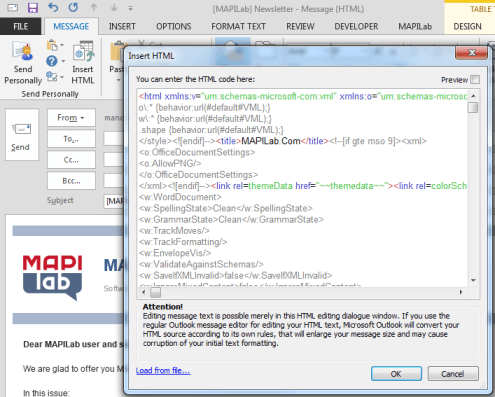Click the MAPILab.Com title text in code
495x397 pixels.
(271, 141)
